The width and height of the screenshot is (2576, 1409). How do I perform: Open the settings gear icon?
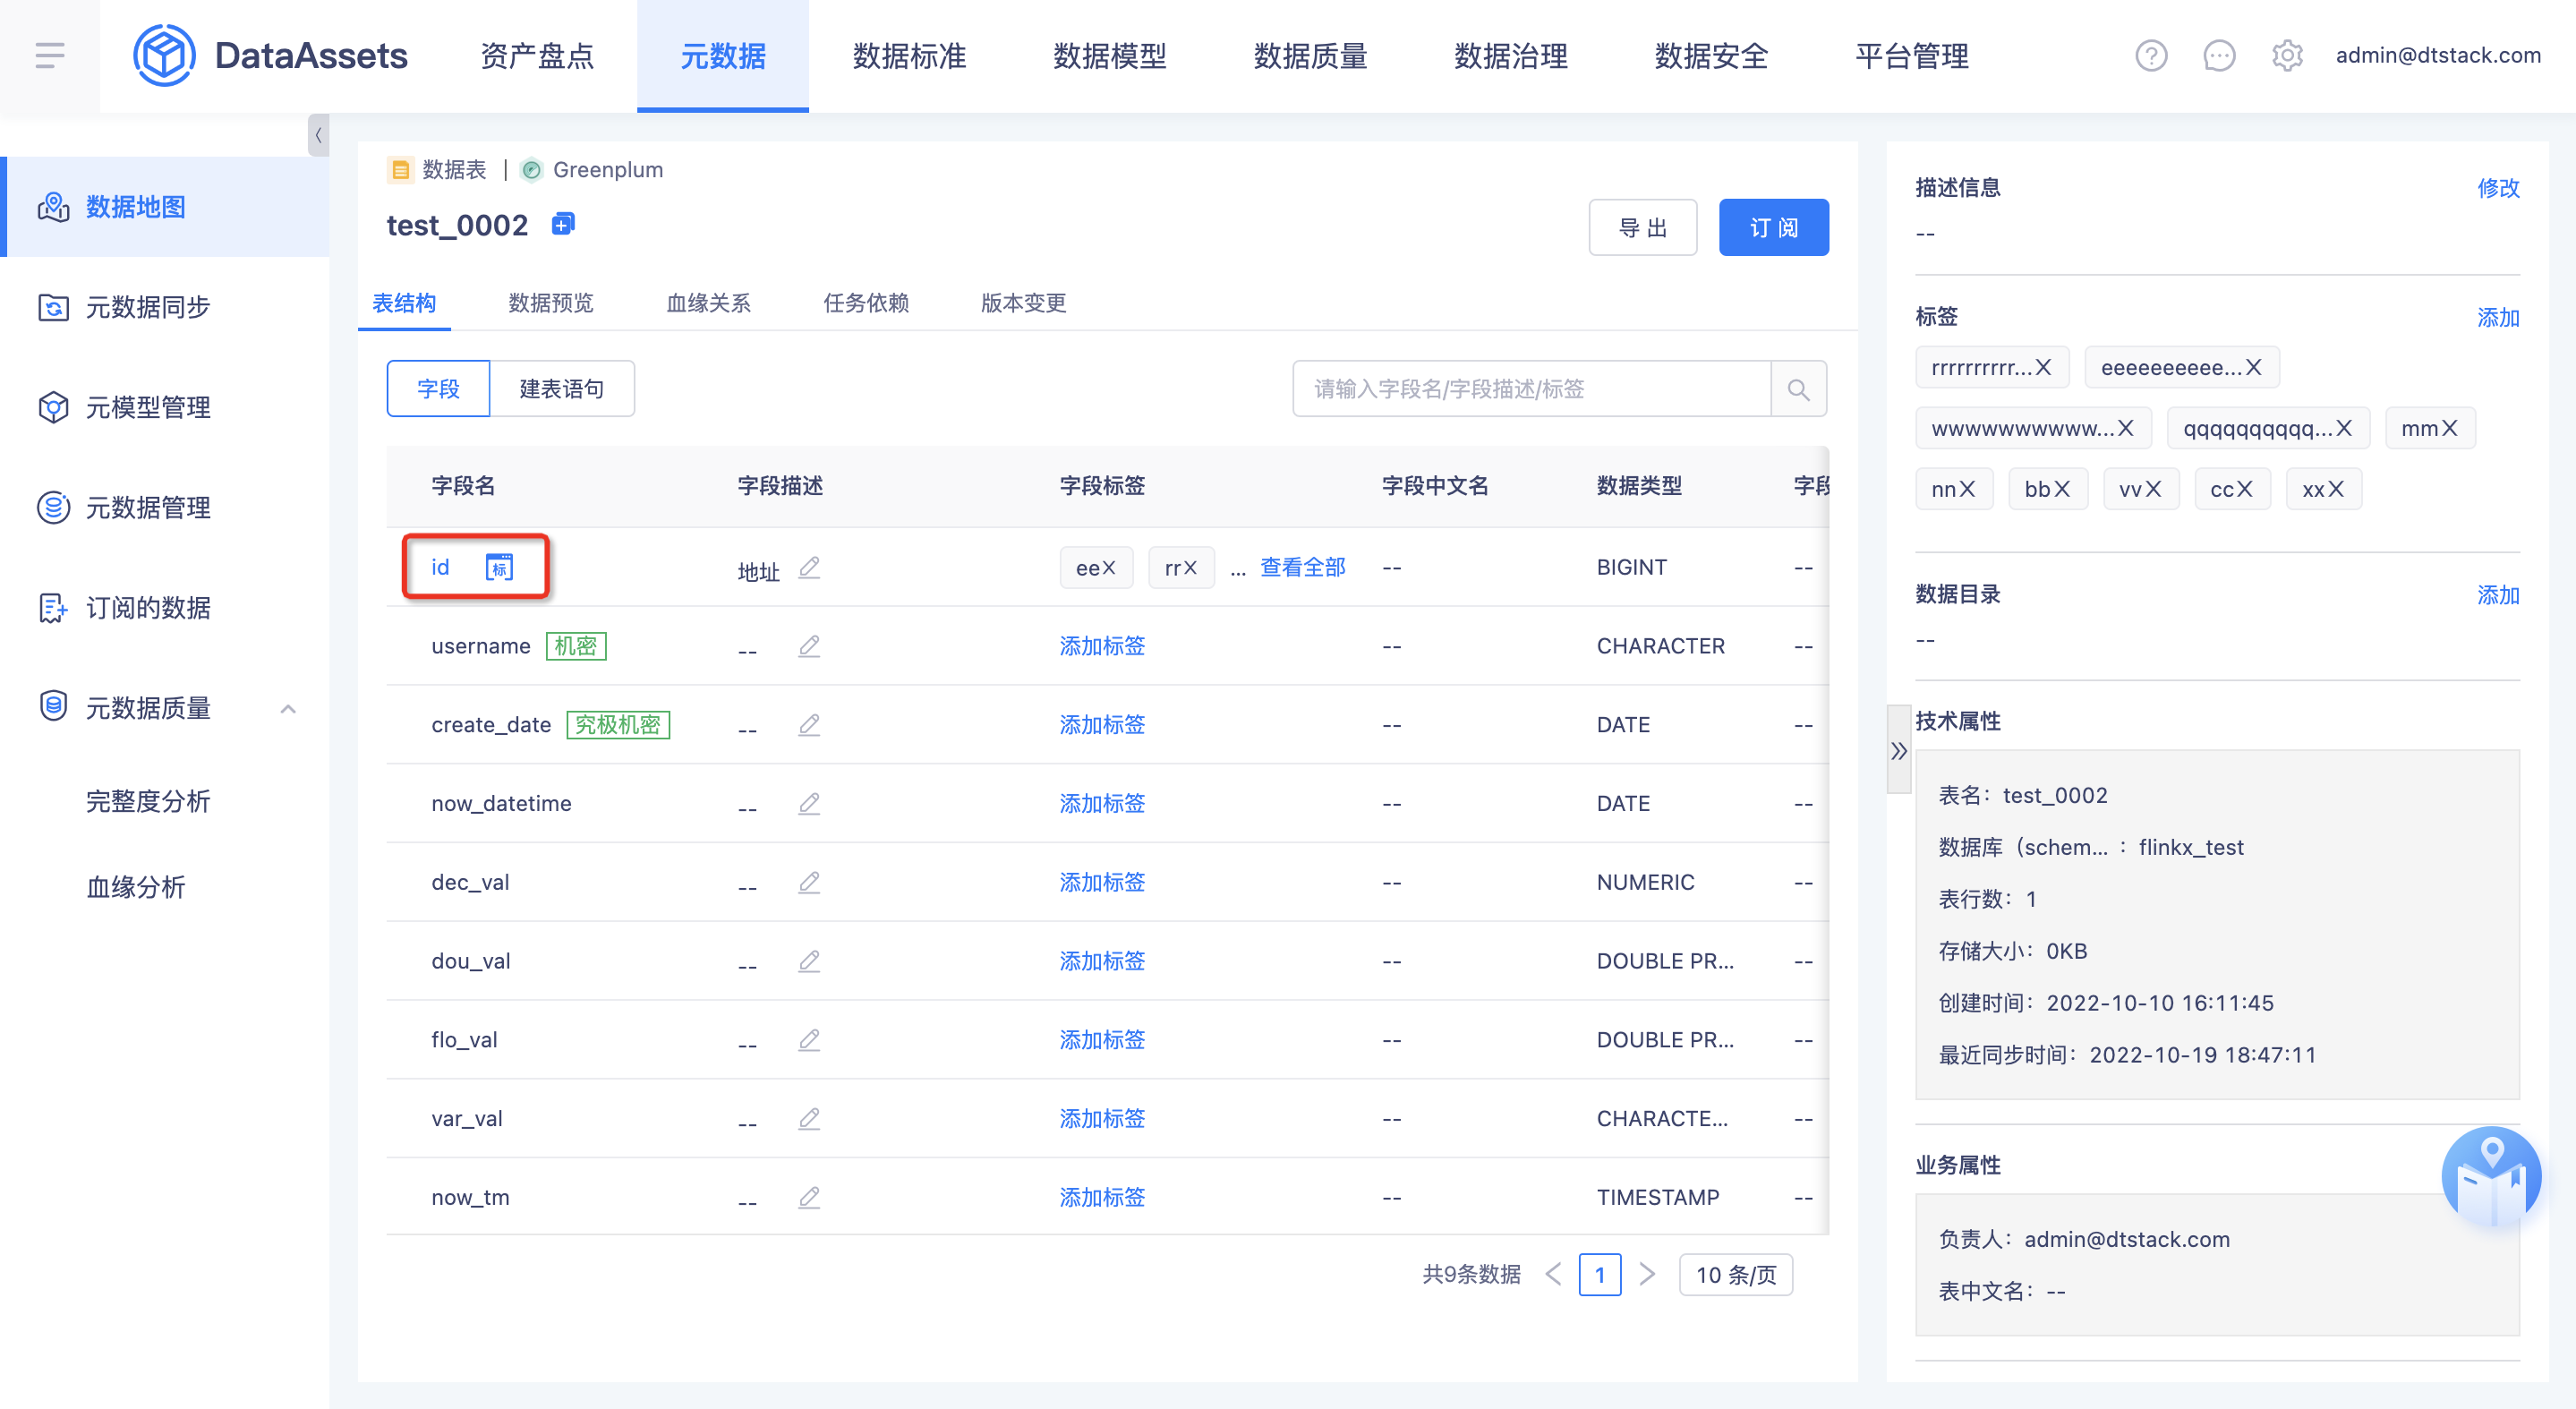coord(2287,56)
